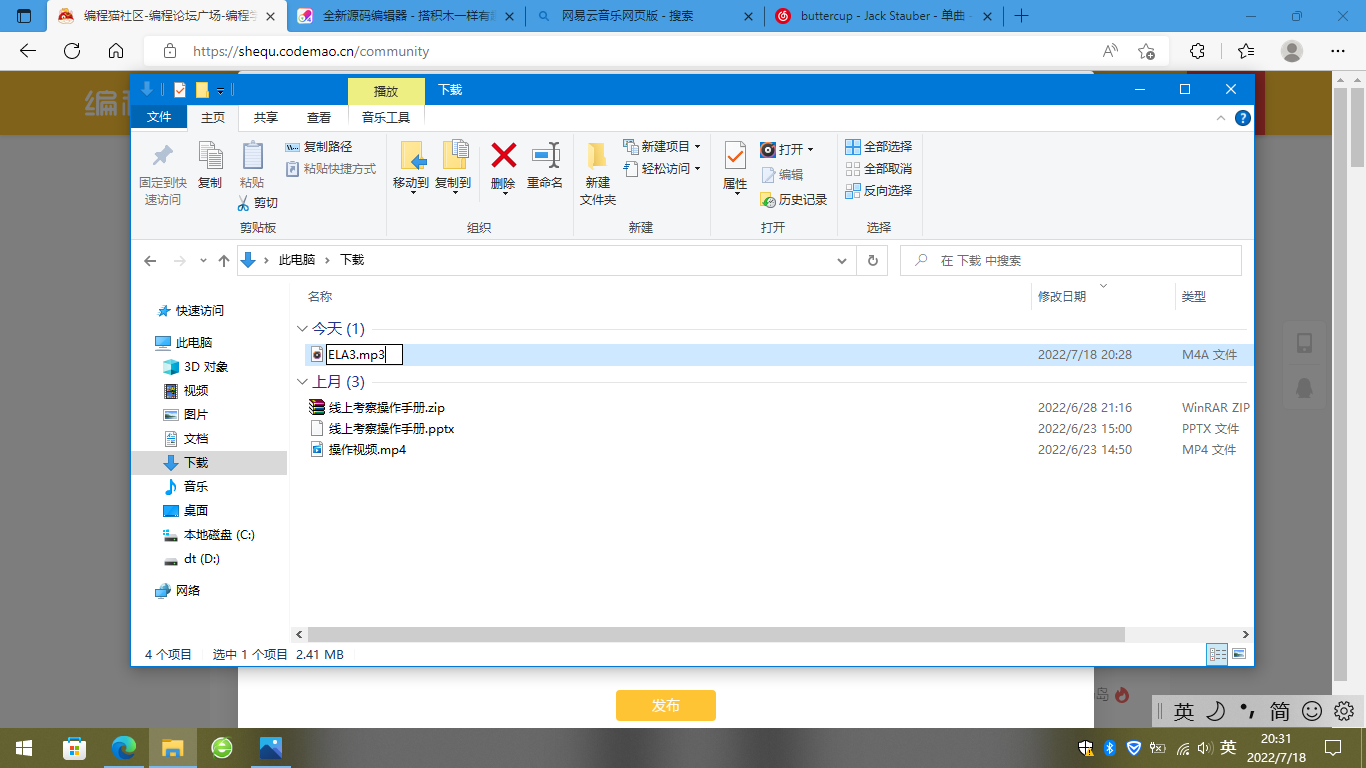Open the Open (打开) dropdown in ribbon
Screen dimensions: 1366x768
tap(787, 149)
